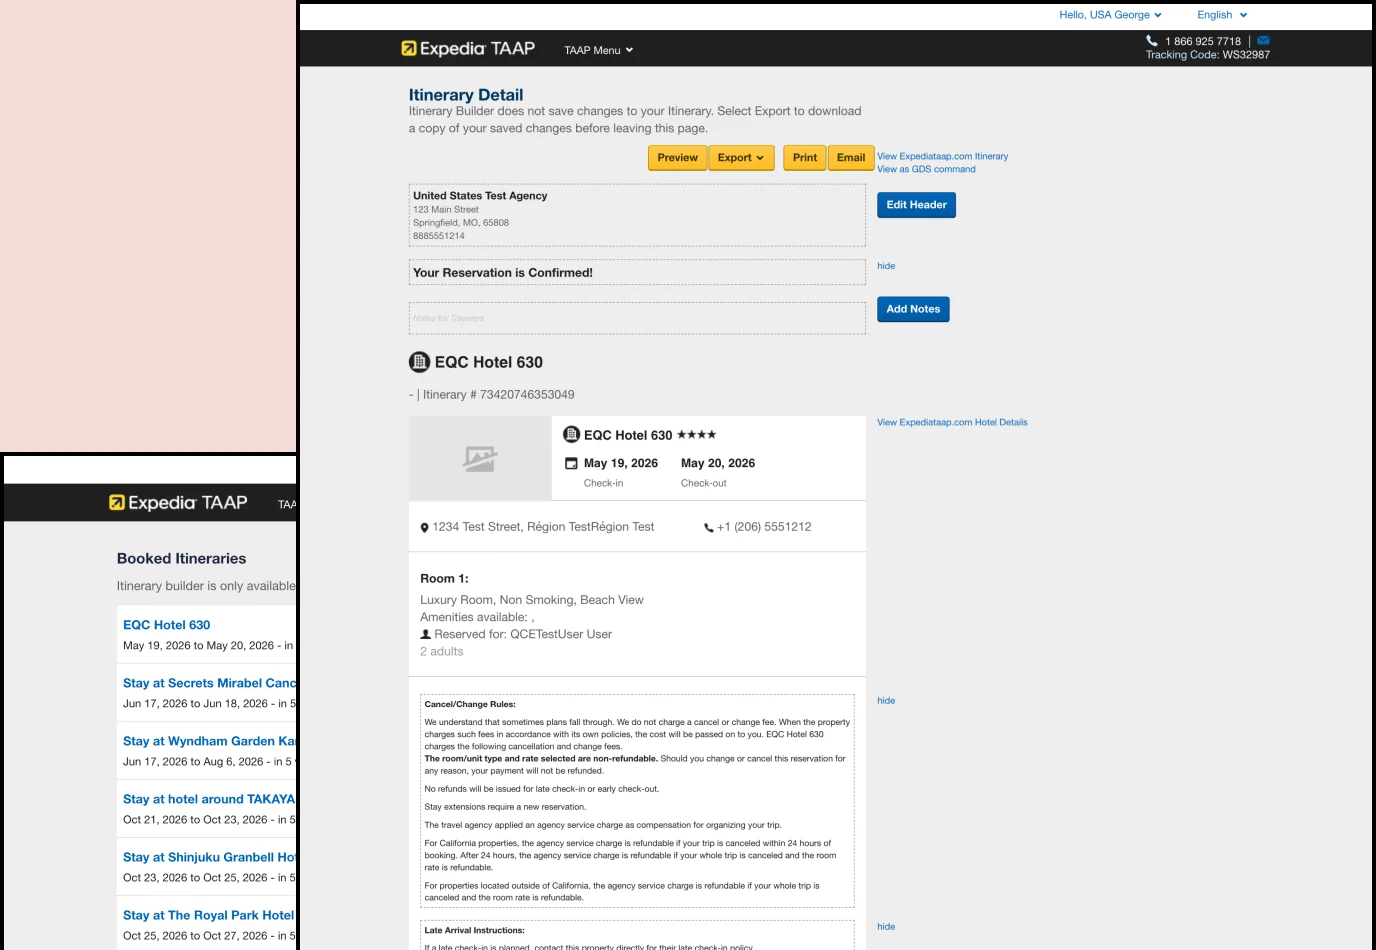Open EQC Hotel 630 in Booked Itineraries list

pos(167,625)
